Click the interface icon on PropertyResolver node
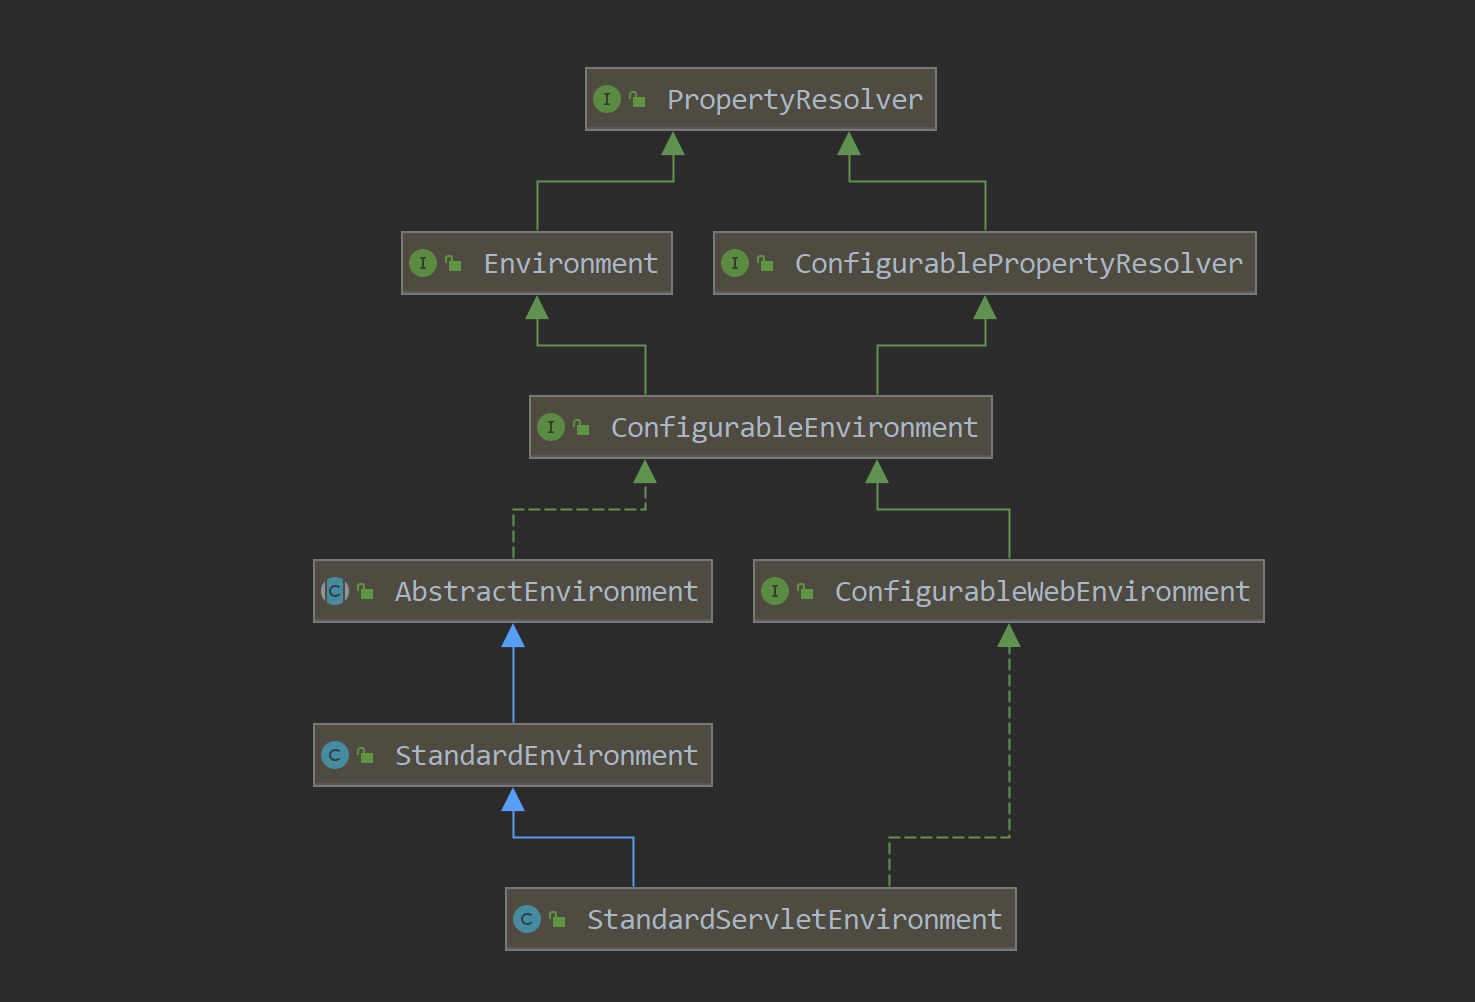Image resolution: width=1475 pixels, height=1002 pixels. pos(606,99)
